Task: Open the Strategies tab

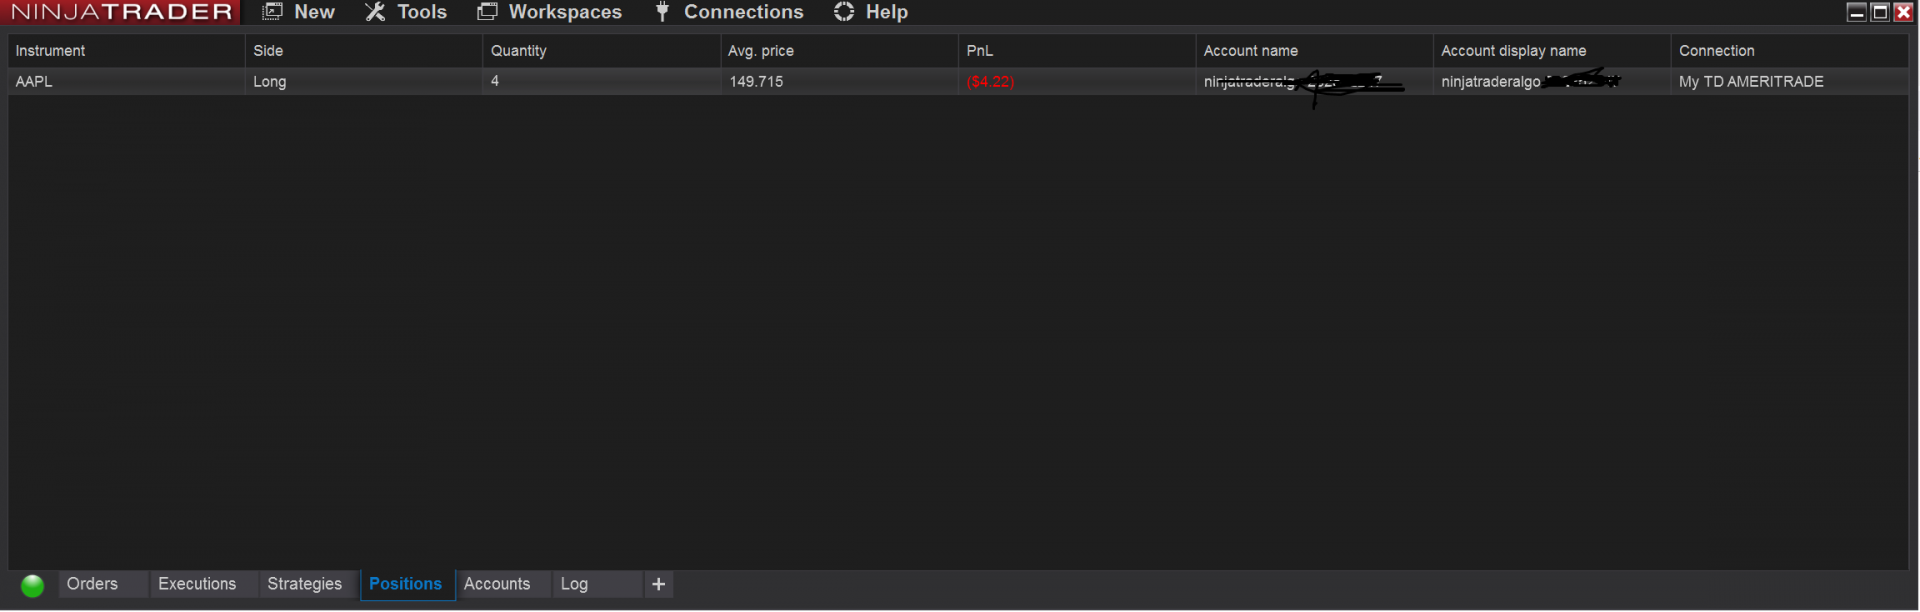Action: coord(304,584)
